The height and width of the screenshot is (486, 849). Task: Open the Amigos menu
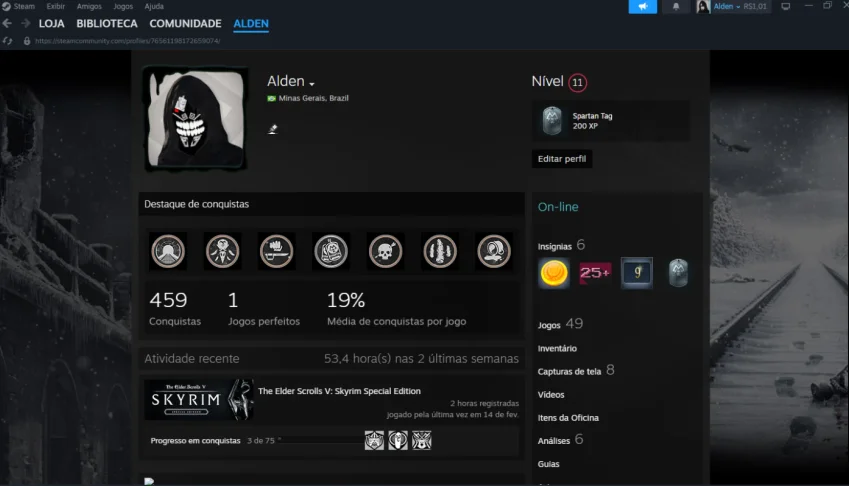point(89,6)
